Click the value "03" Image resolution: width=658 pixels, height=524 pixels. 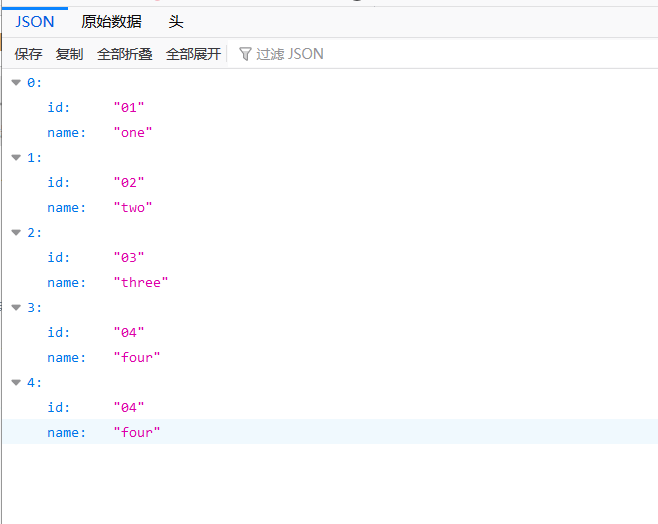pos(129,258)
